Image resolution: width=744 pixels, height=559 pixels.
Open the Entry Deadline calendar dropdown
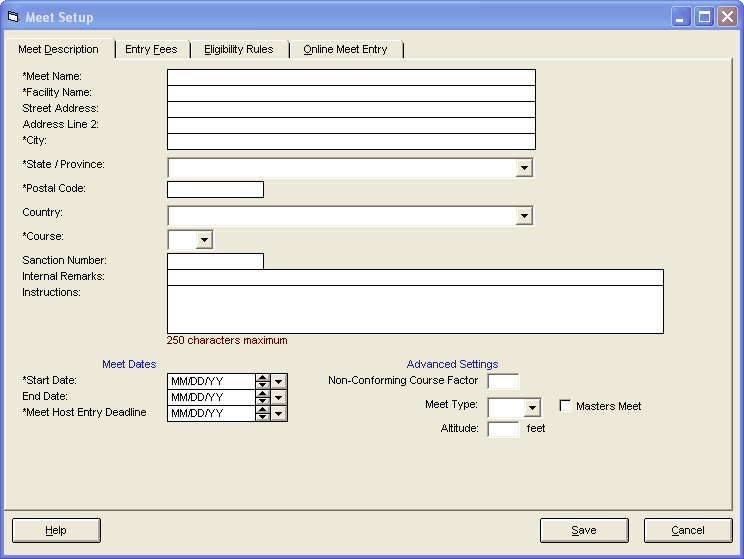pyautogui.click(x=279, y=413)
